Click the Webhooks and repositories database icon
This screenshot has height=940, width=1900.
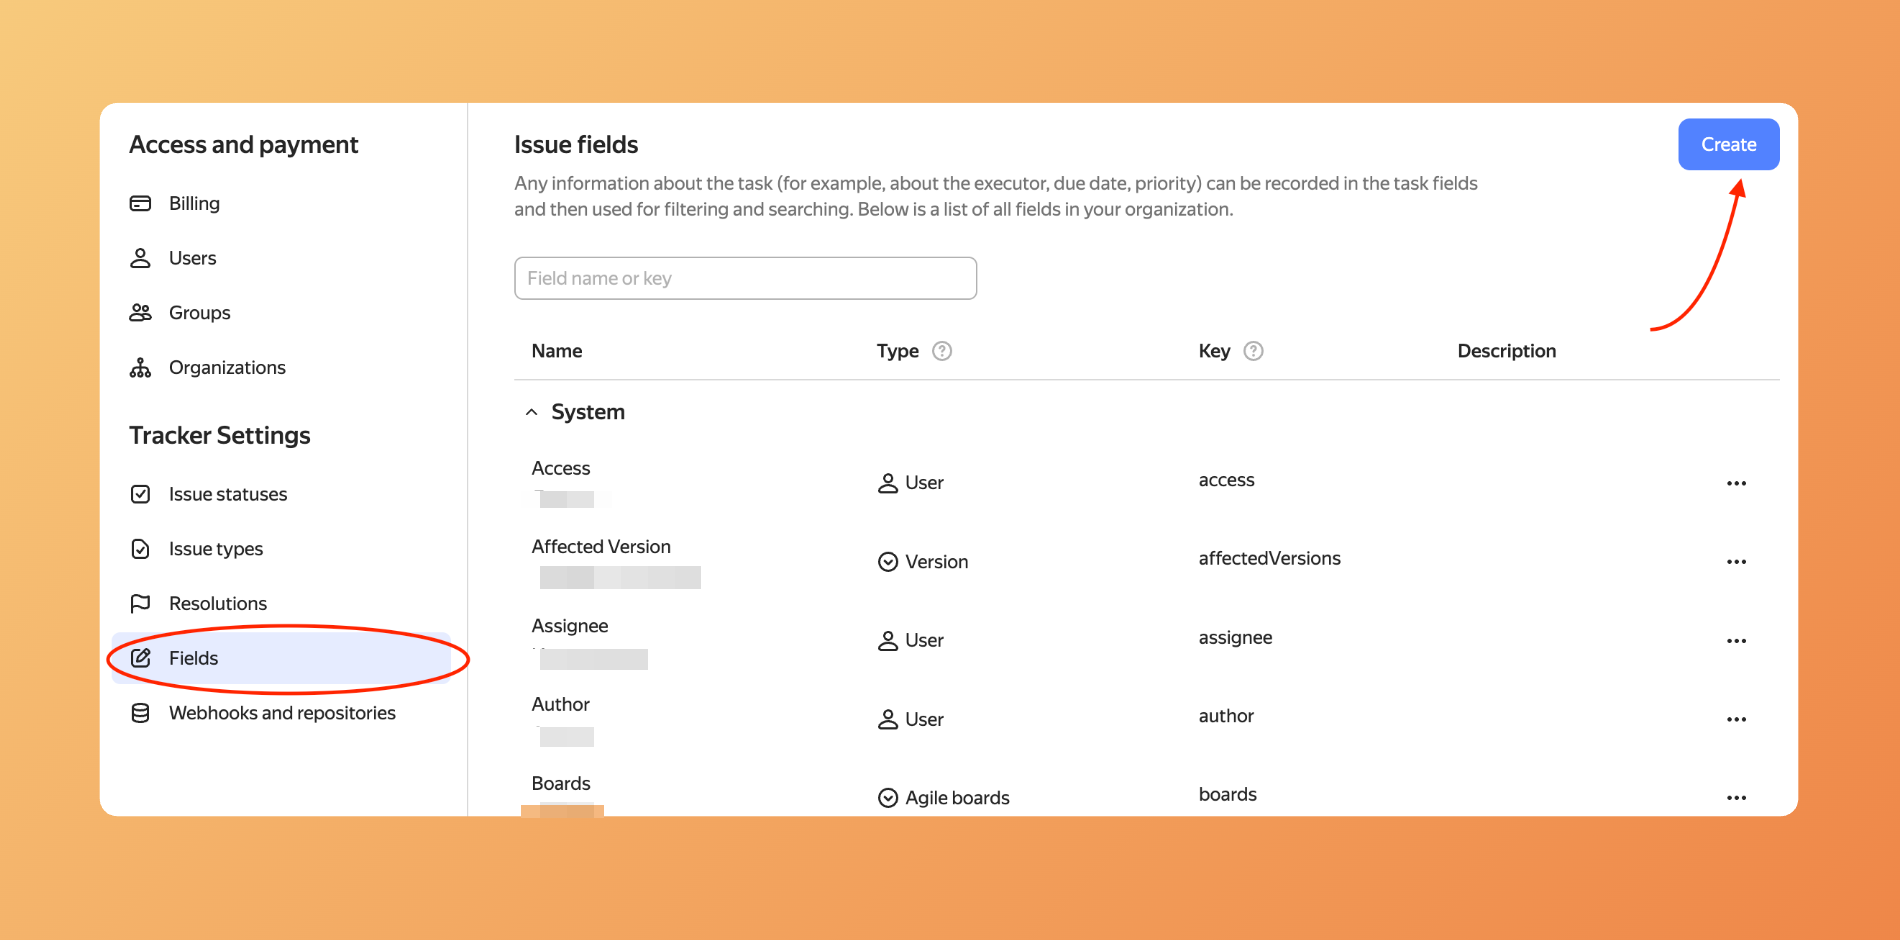pyautogui.click(x=140, y=713)
